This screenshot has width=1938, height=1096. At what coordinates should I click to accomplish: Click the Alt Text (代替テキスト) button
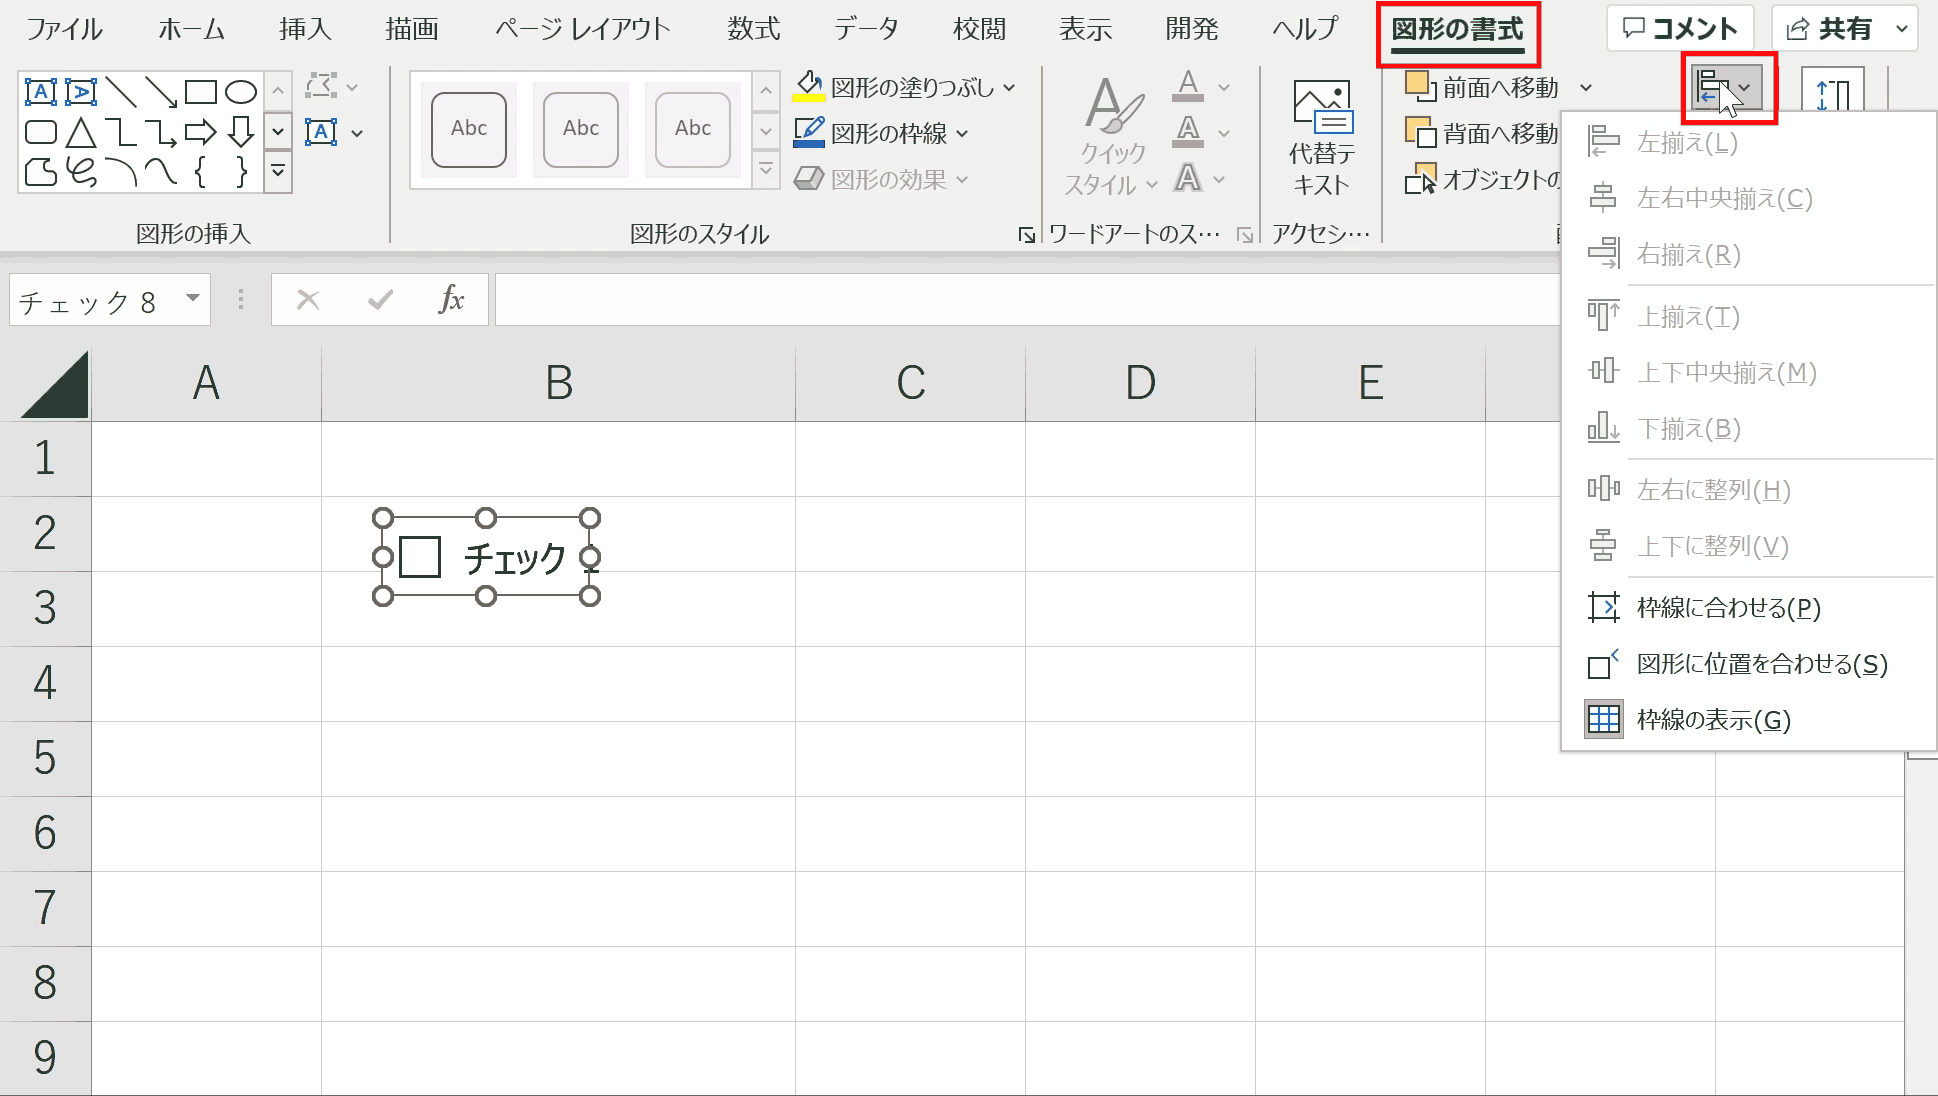1322,138
